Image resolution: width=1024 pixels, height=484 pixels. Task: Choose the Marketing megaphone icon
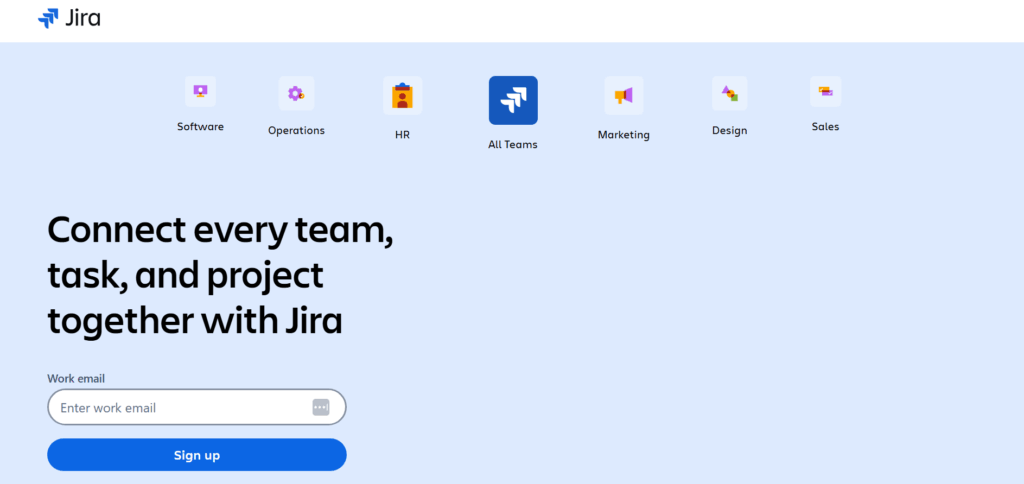point(624,96)
